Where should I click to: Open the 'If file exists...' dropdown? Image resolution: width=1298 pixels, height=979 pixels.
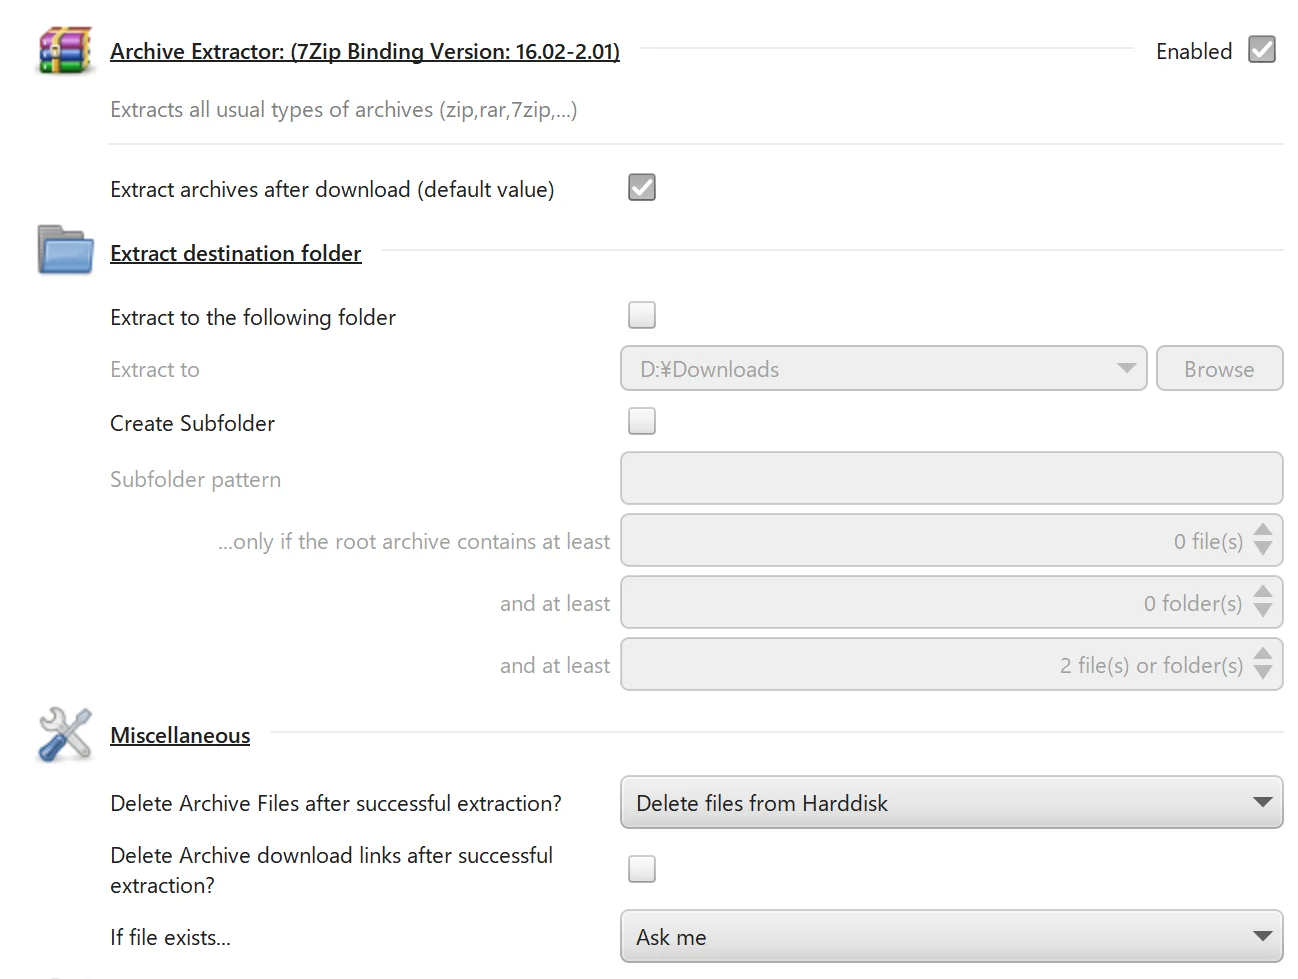pos(951,936)
